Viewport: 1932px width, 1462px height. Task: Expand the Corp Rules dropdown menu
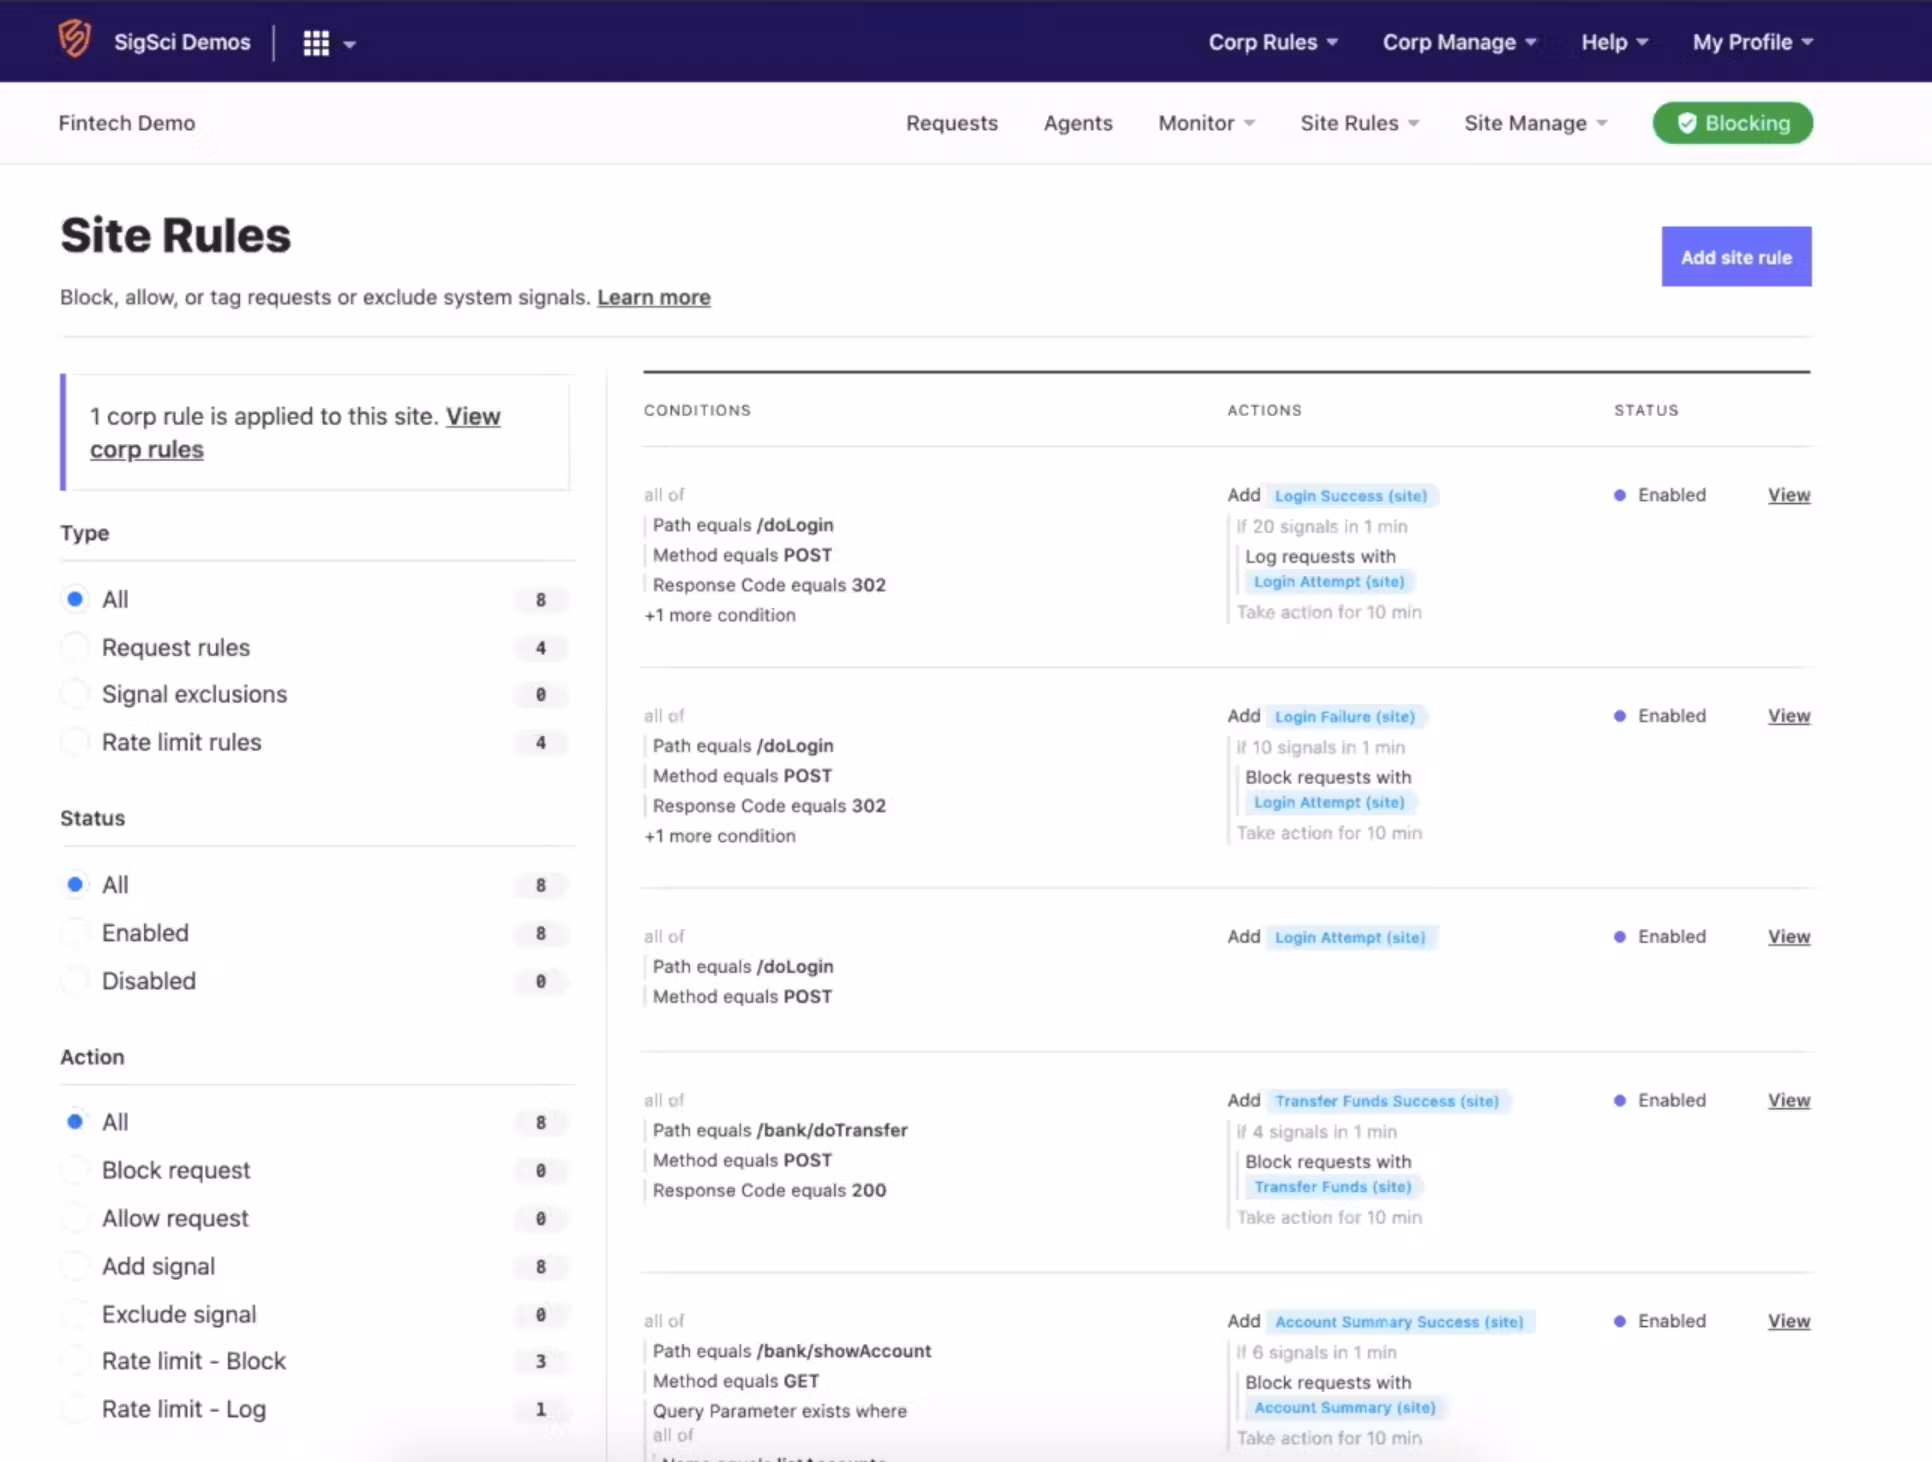click(1272, 42)
